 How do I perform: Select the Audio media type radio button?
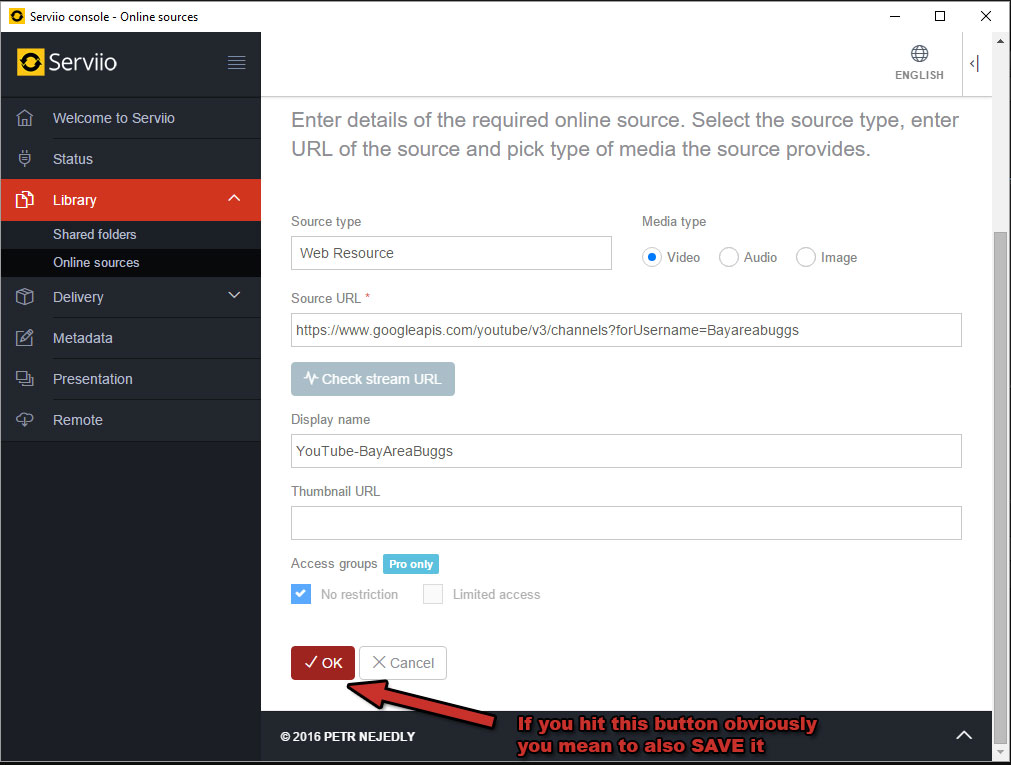[729, 257]
